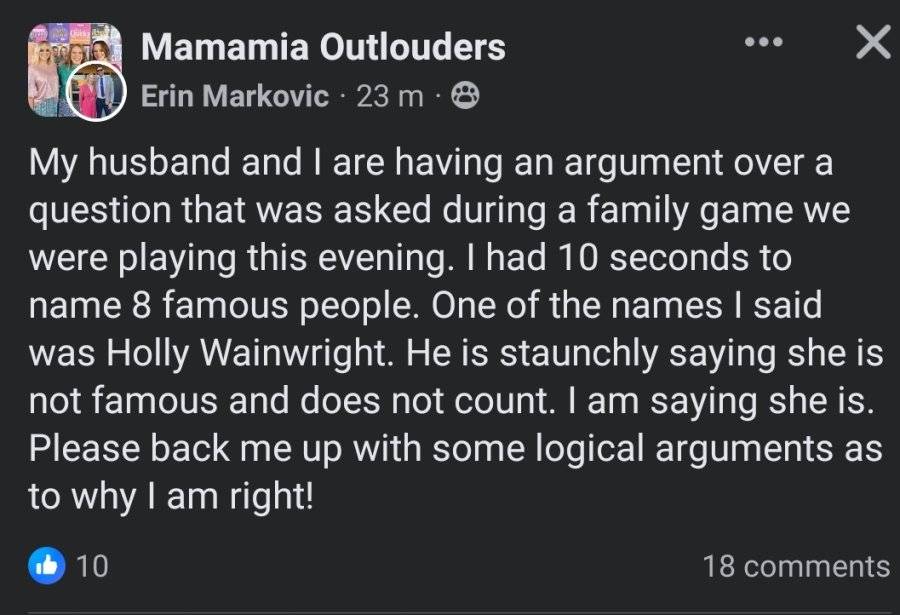The image size is (900, 615).
Task: Click the 23 m post timestamp
Action: 390,96
